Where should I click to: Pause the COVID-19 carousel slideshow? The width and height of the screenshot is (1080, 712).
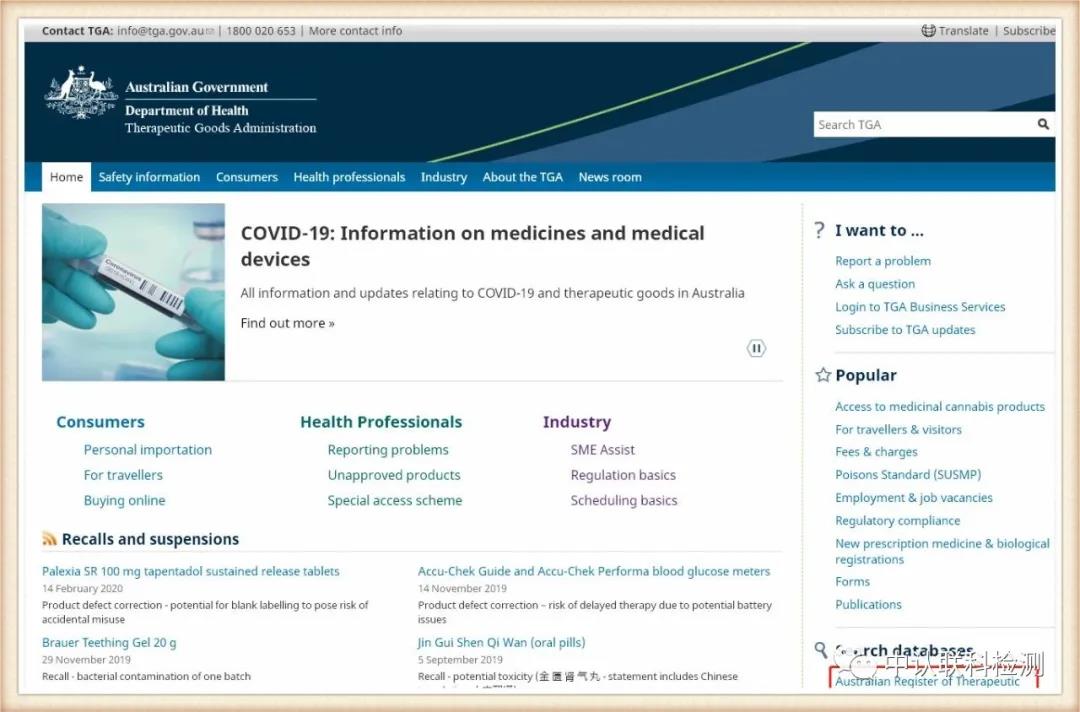pyautogui.click(x=756, y=348)
